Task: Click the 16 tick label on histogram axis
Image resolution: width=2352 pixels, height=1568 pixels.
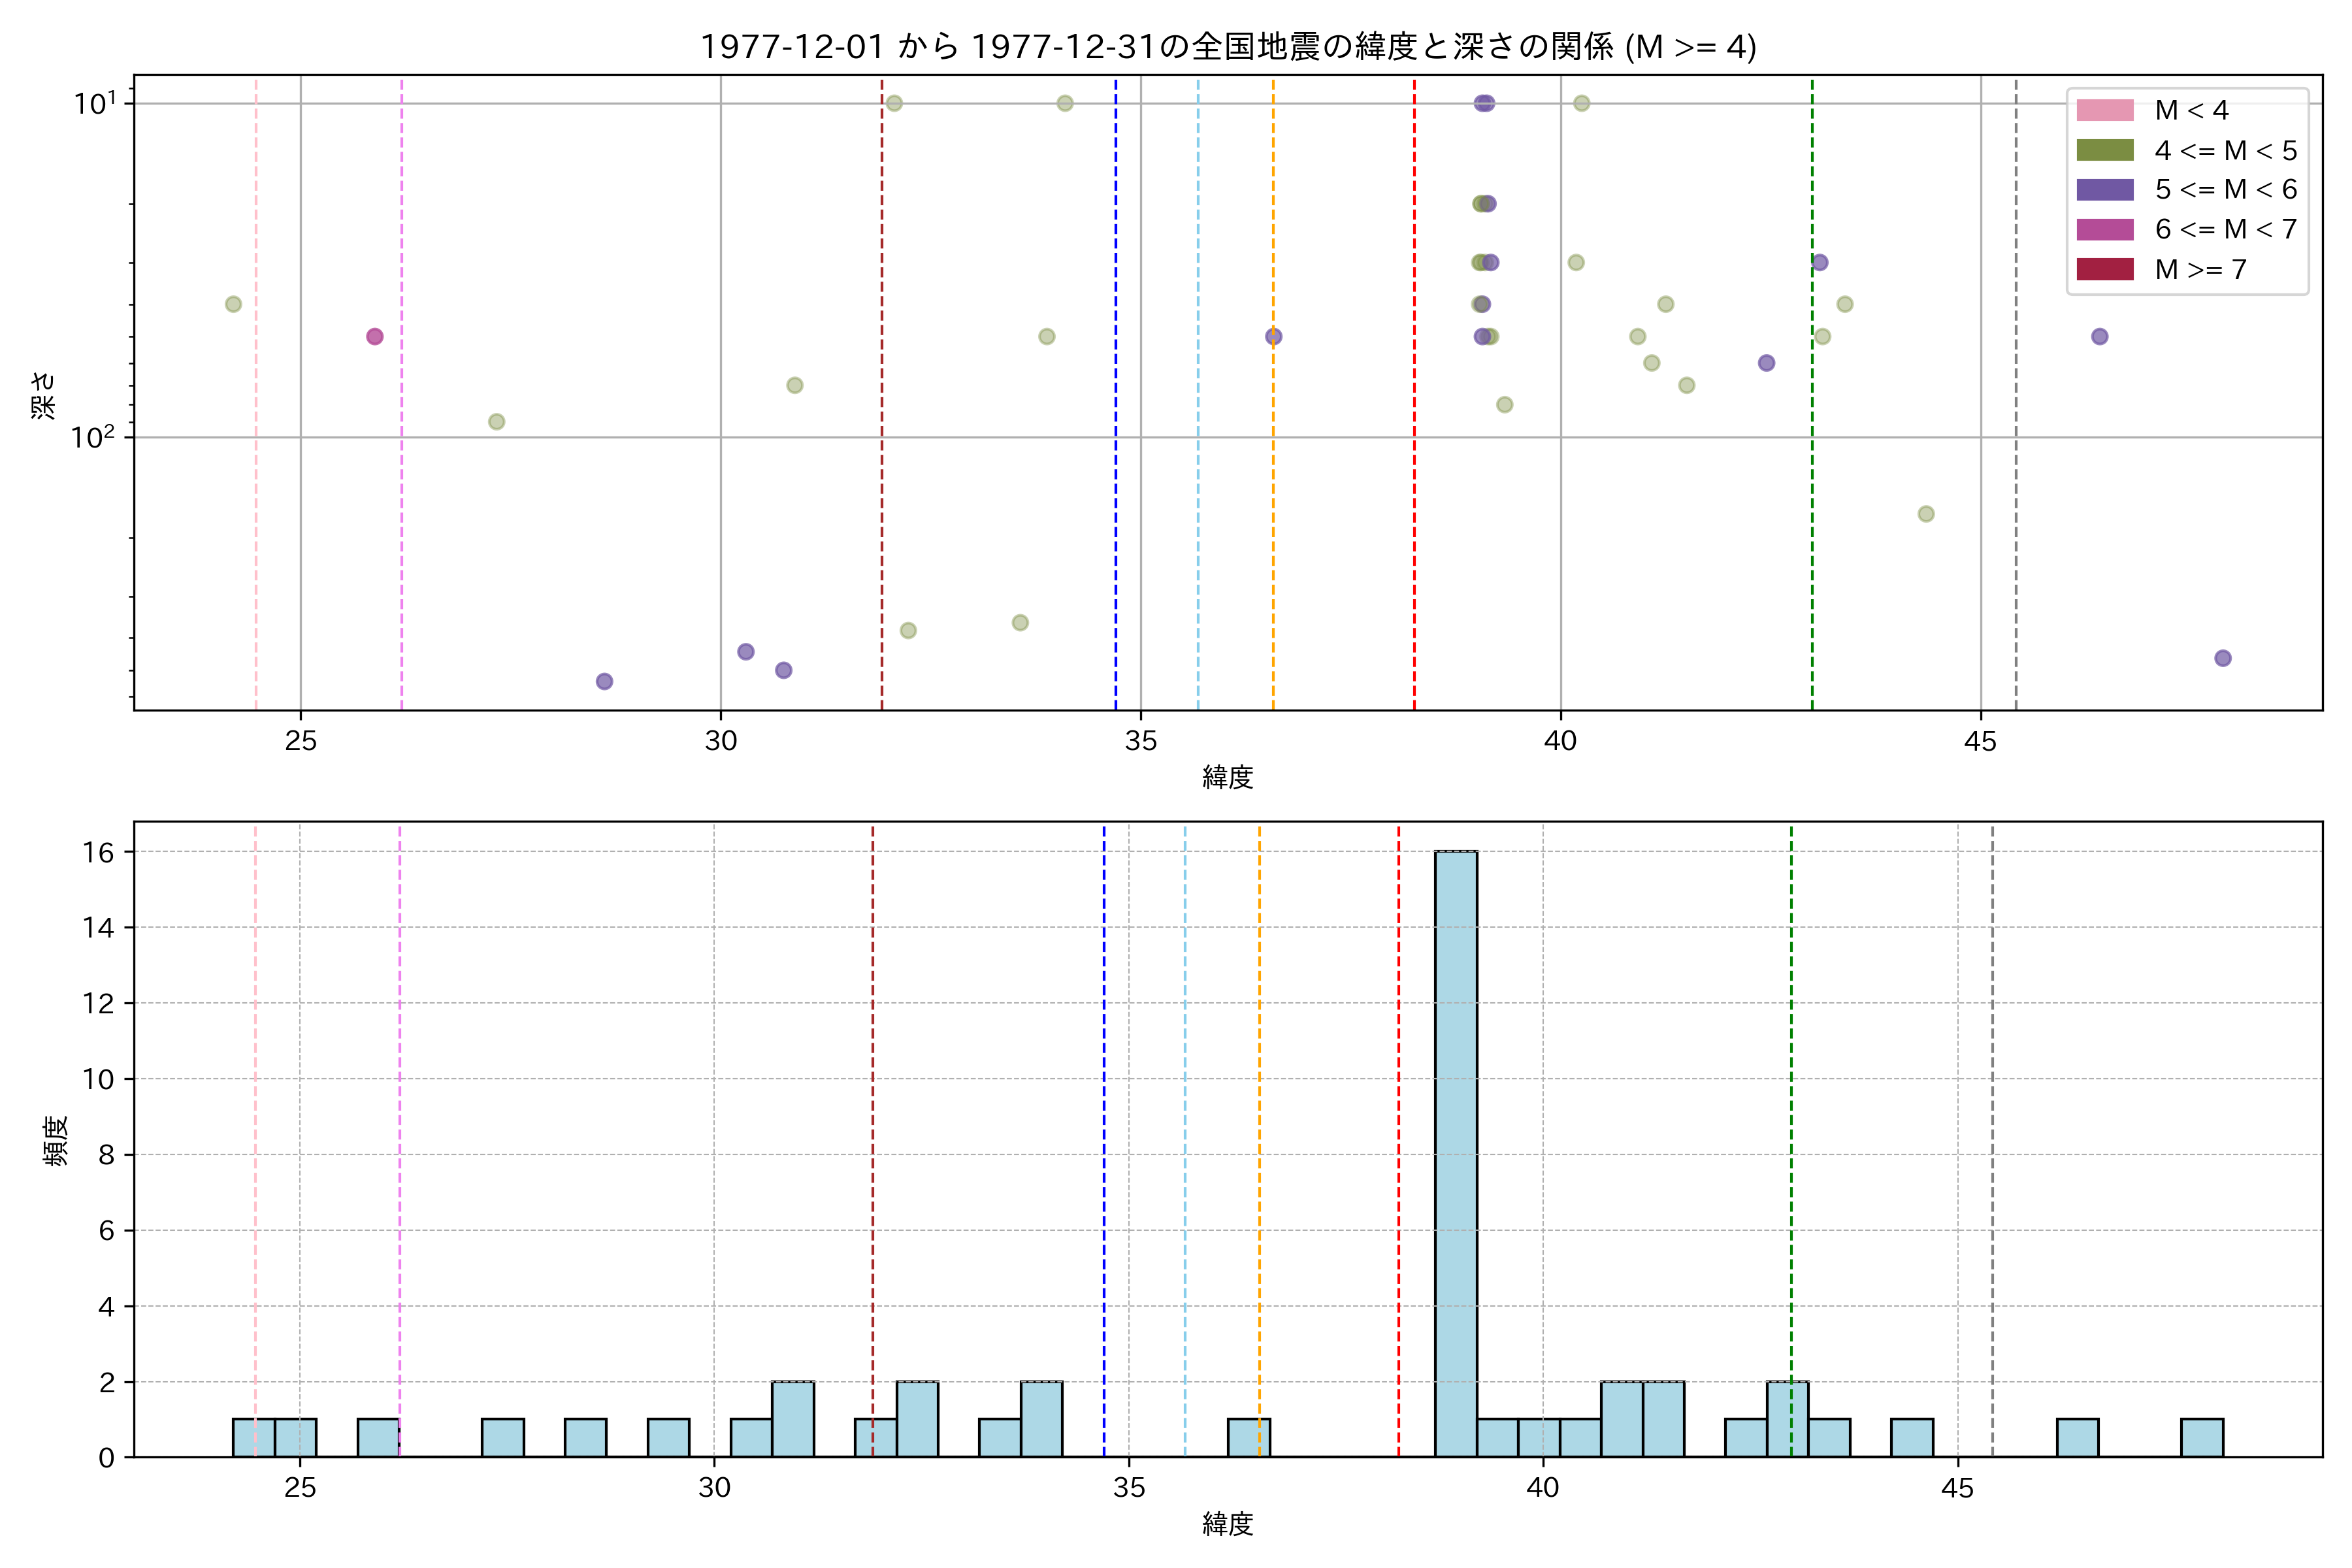Action: (x=98, y=852)
